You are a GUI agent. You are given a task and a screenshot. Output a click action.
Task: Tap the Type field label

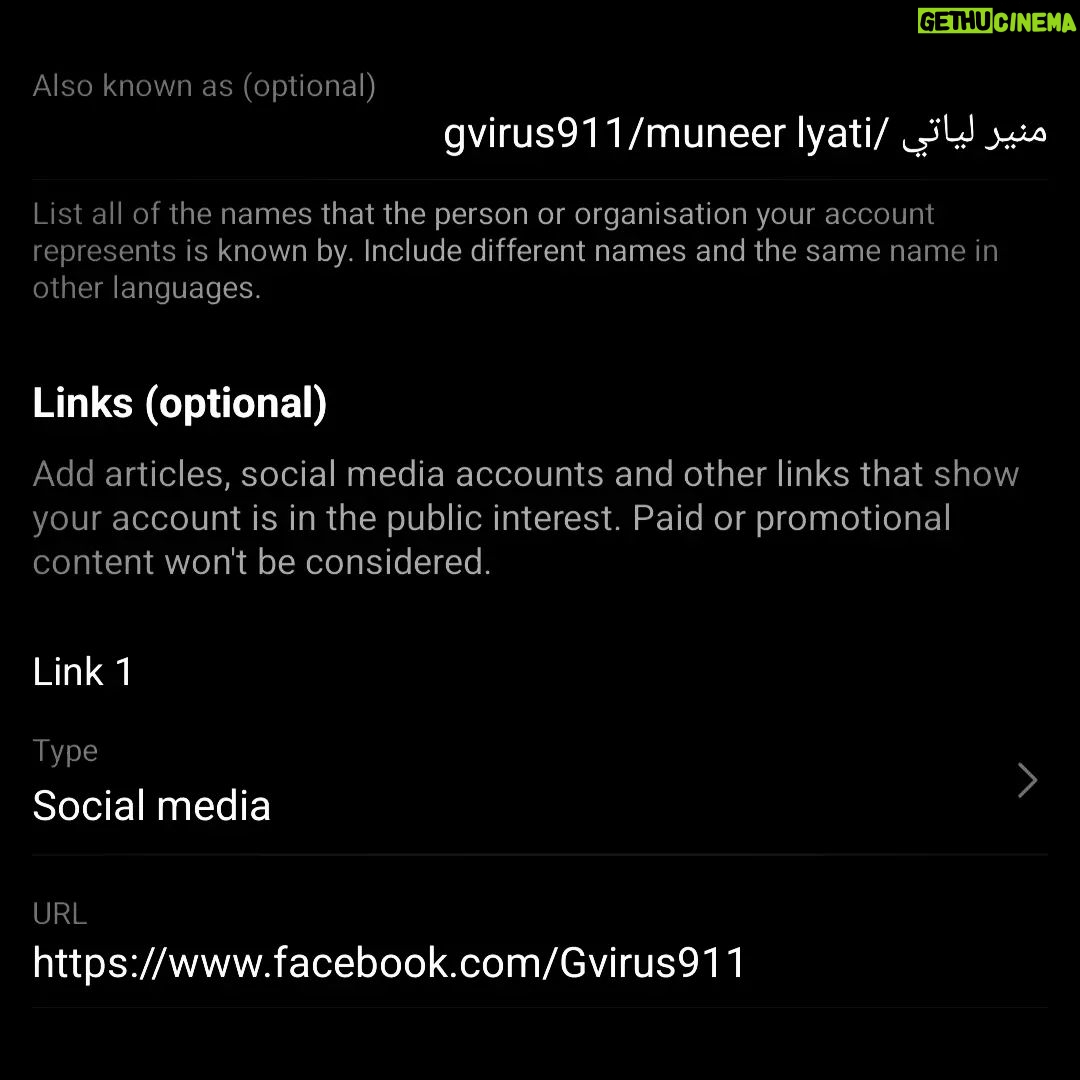[65, 751]
